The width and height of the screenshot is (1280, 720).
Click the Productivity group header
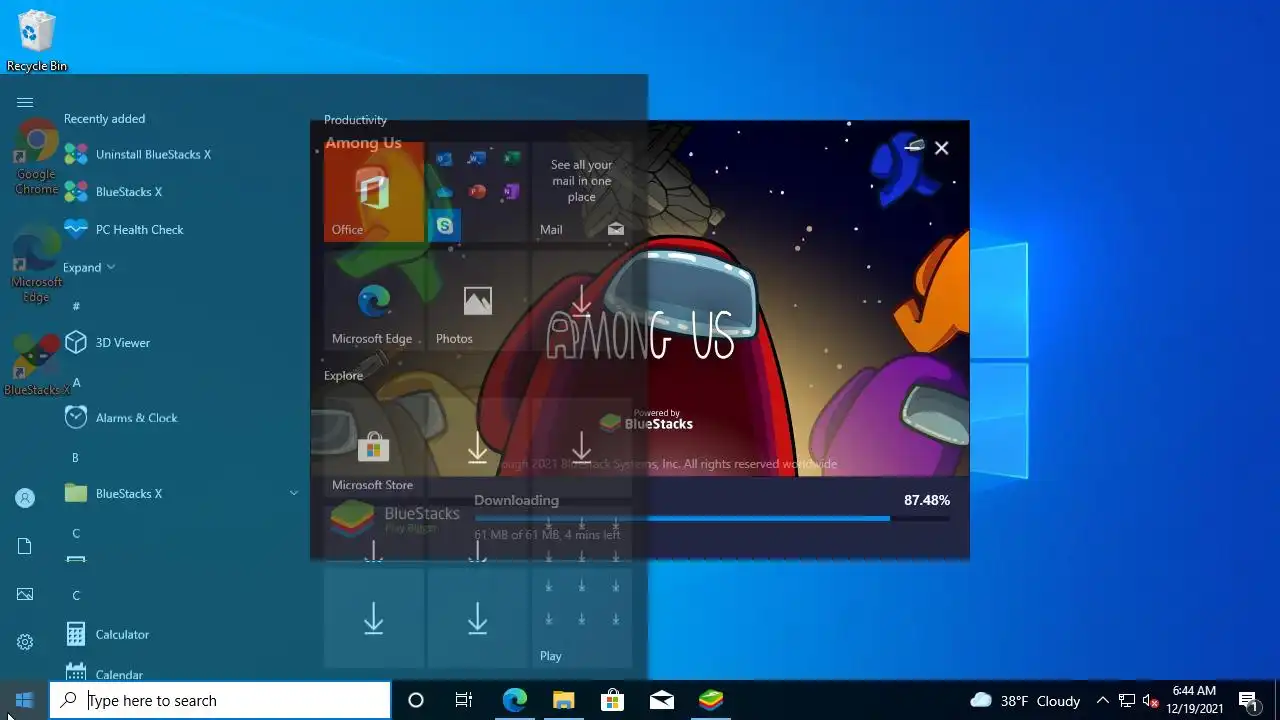point(355,119)
